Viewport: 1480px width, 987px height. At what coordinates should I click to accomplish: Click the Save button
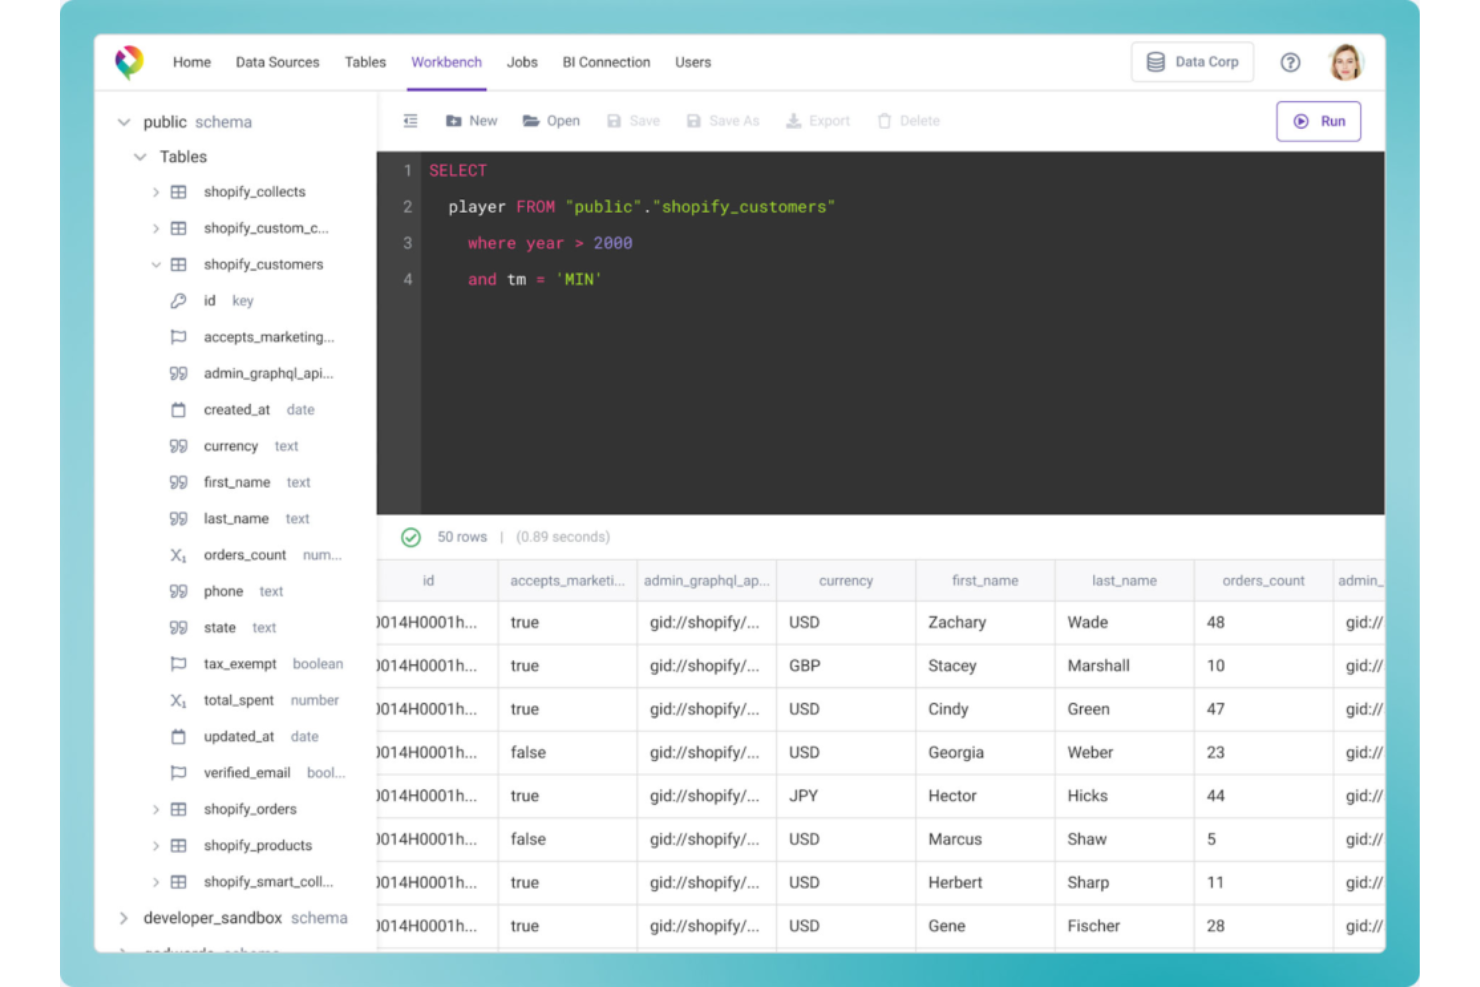tap(633, 121)
